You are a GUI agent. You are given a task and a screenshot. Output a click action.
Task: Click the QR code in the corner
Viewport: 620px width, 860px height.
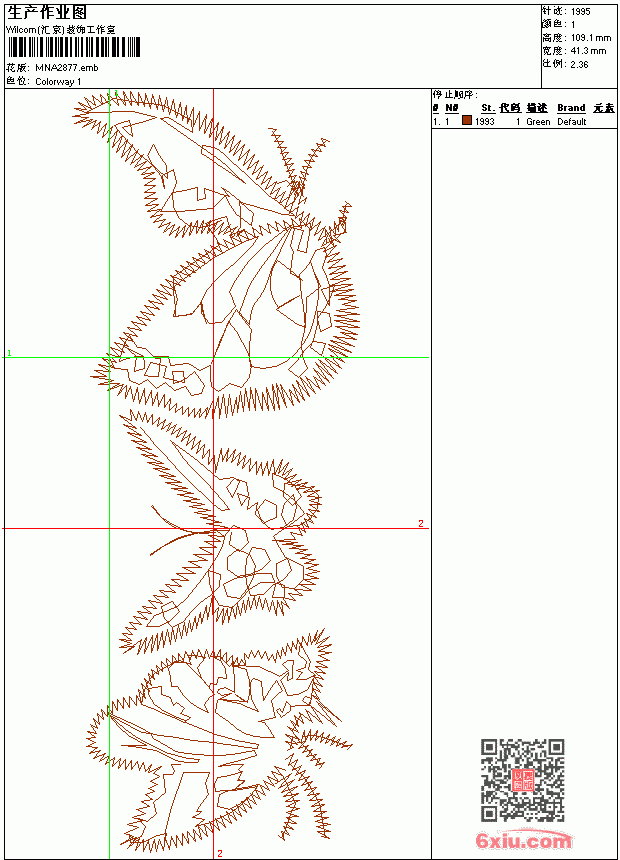pyautogui.click(x=523, y=780)
